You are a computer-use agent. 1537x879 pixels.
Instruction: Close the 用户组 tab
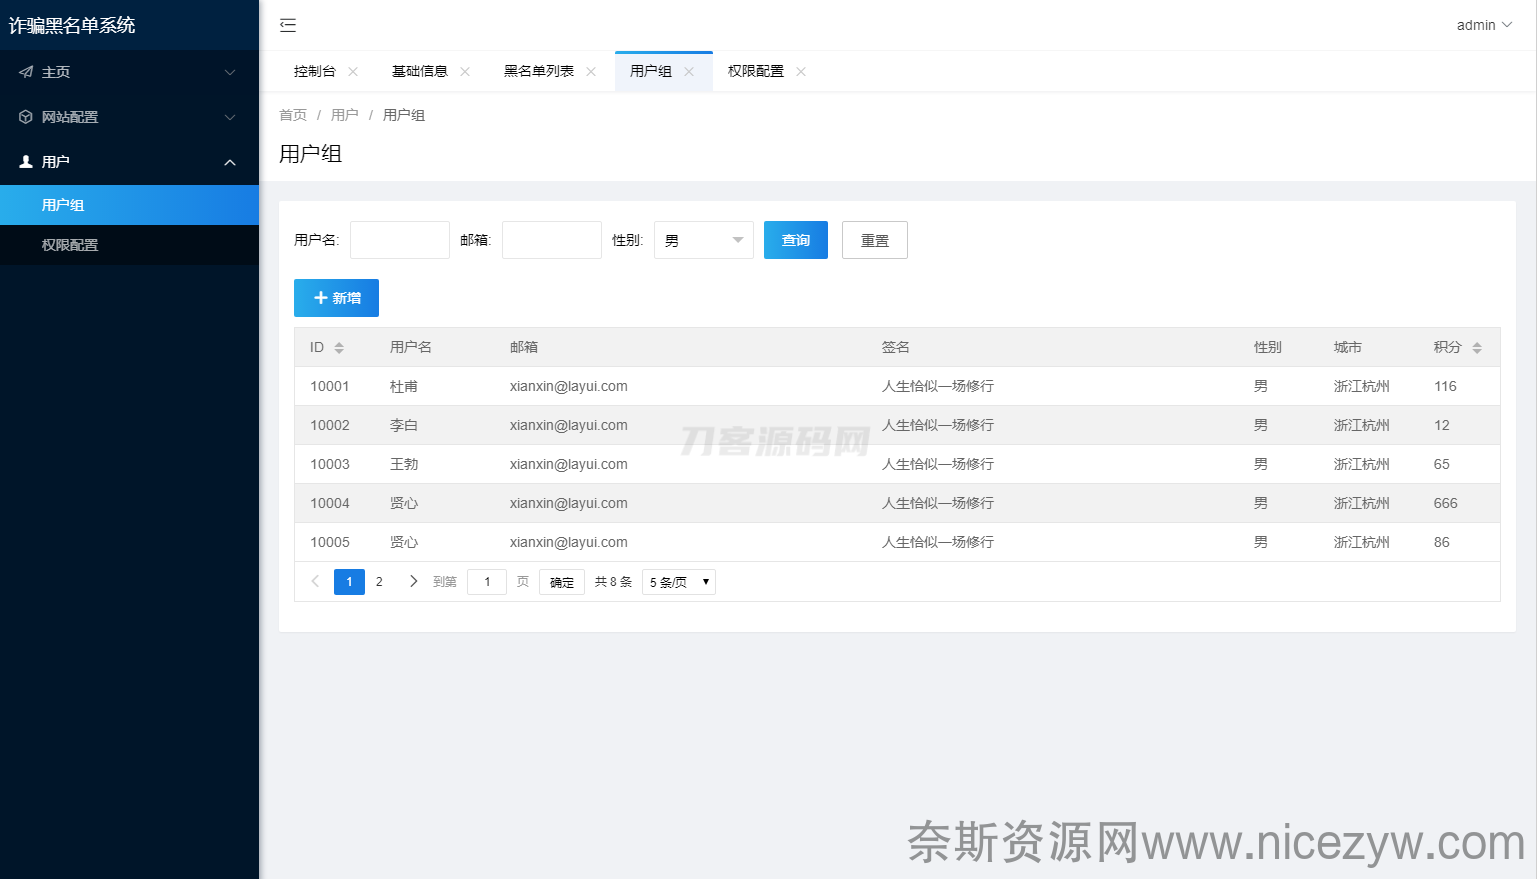[x=689, y=71]
